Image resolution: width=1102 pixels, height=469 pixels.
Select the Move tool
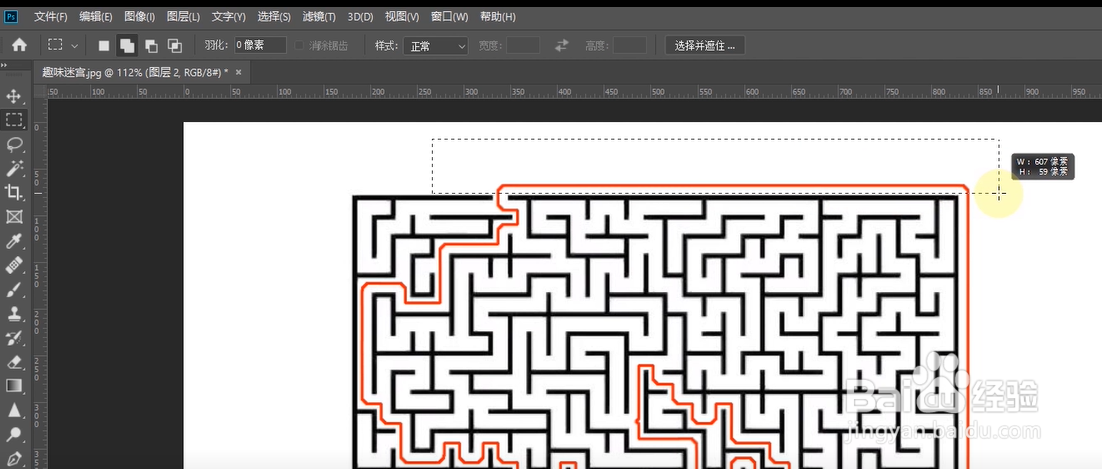click(13, 96)
